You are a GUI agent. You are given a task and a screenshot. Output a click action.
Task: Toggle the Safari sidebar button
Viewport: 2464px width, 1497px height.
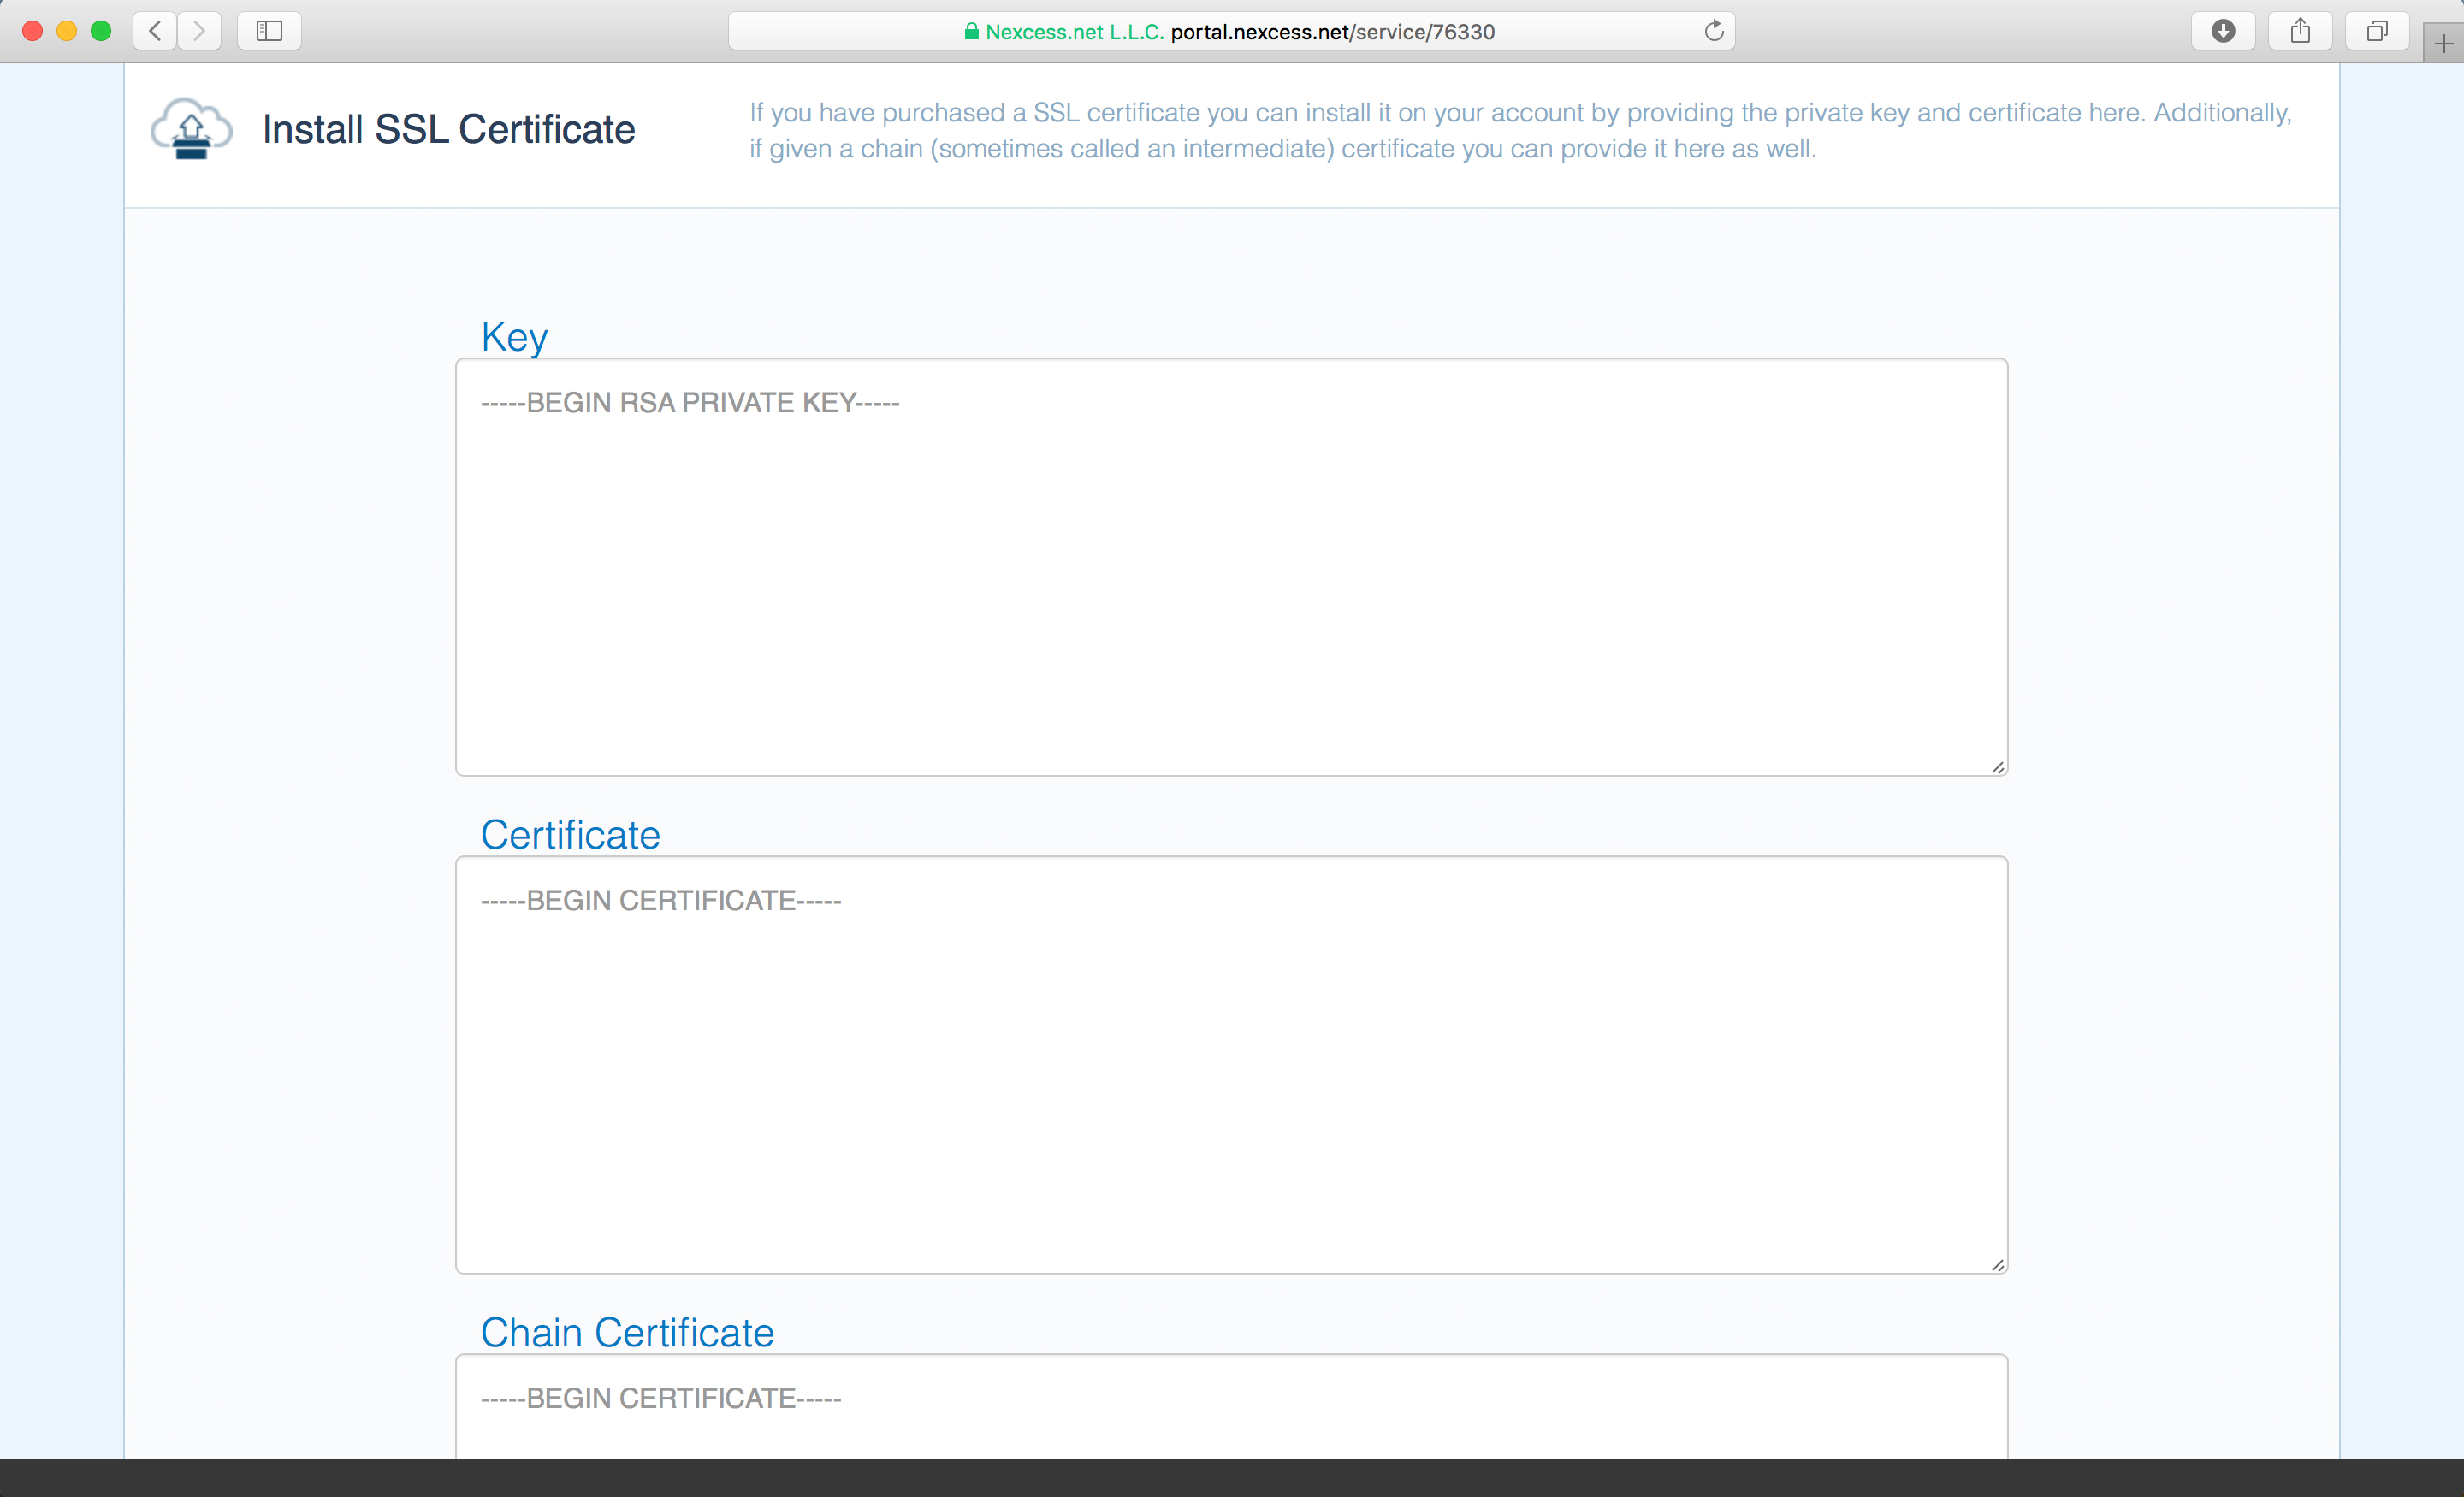[269, 31]
